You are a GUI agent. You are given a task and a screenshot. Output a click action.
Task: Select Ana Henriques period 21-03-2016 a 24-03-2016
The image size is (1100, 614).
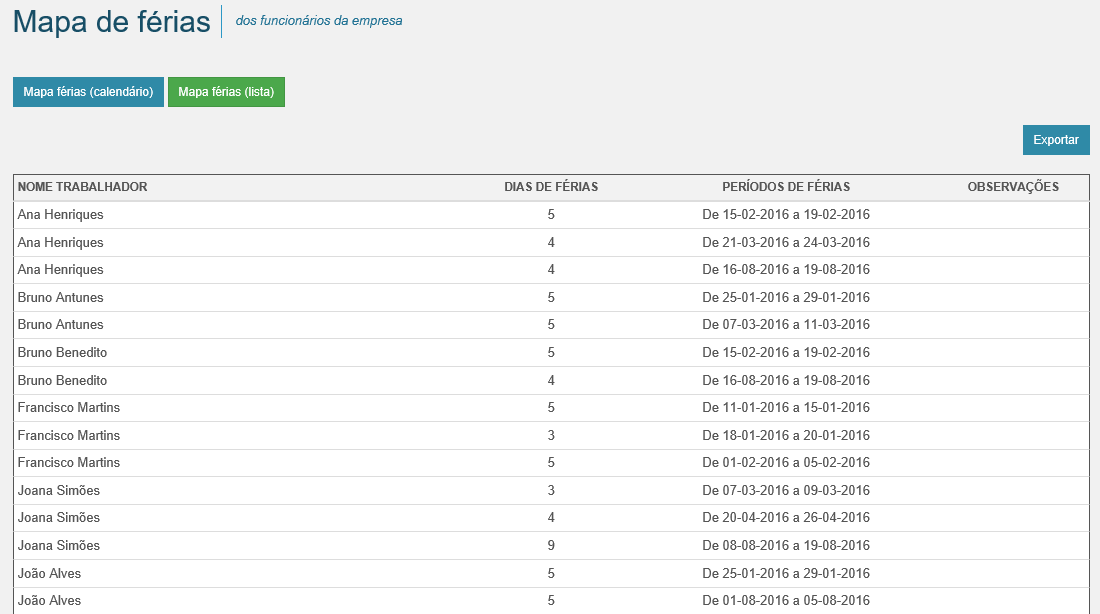786,243
